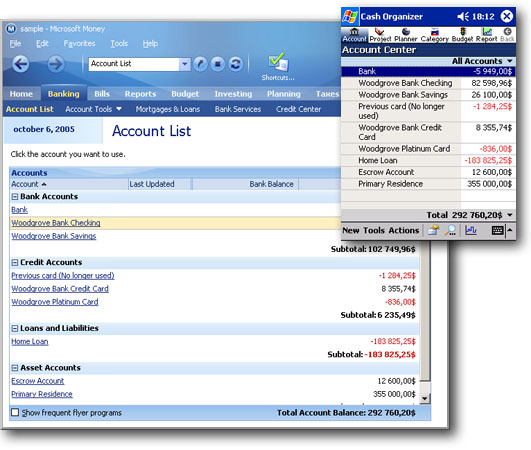Image resolution: width=531 pixels, height=450 pixels.
Task: Switch to the Planning tab
Action: 283,94
